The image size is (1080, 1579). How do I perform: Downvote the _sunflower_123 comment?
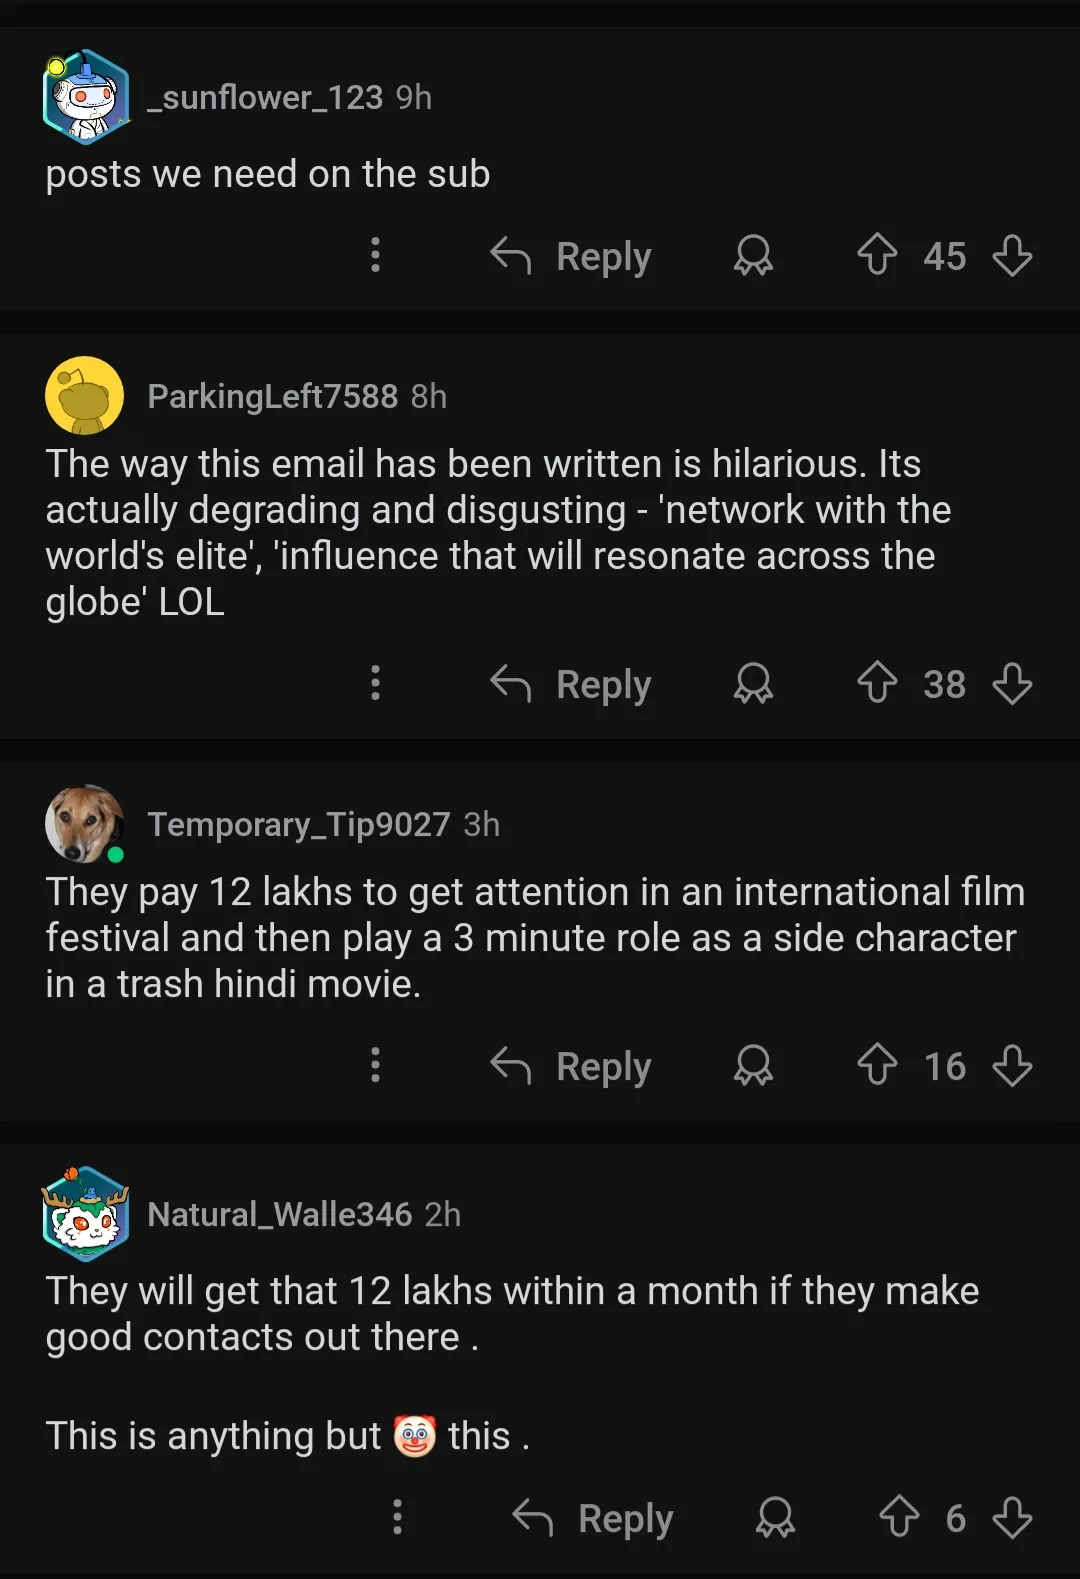tap(1012, 255)
